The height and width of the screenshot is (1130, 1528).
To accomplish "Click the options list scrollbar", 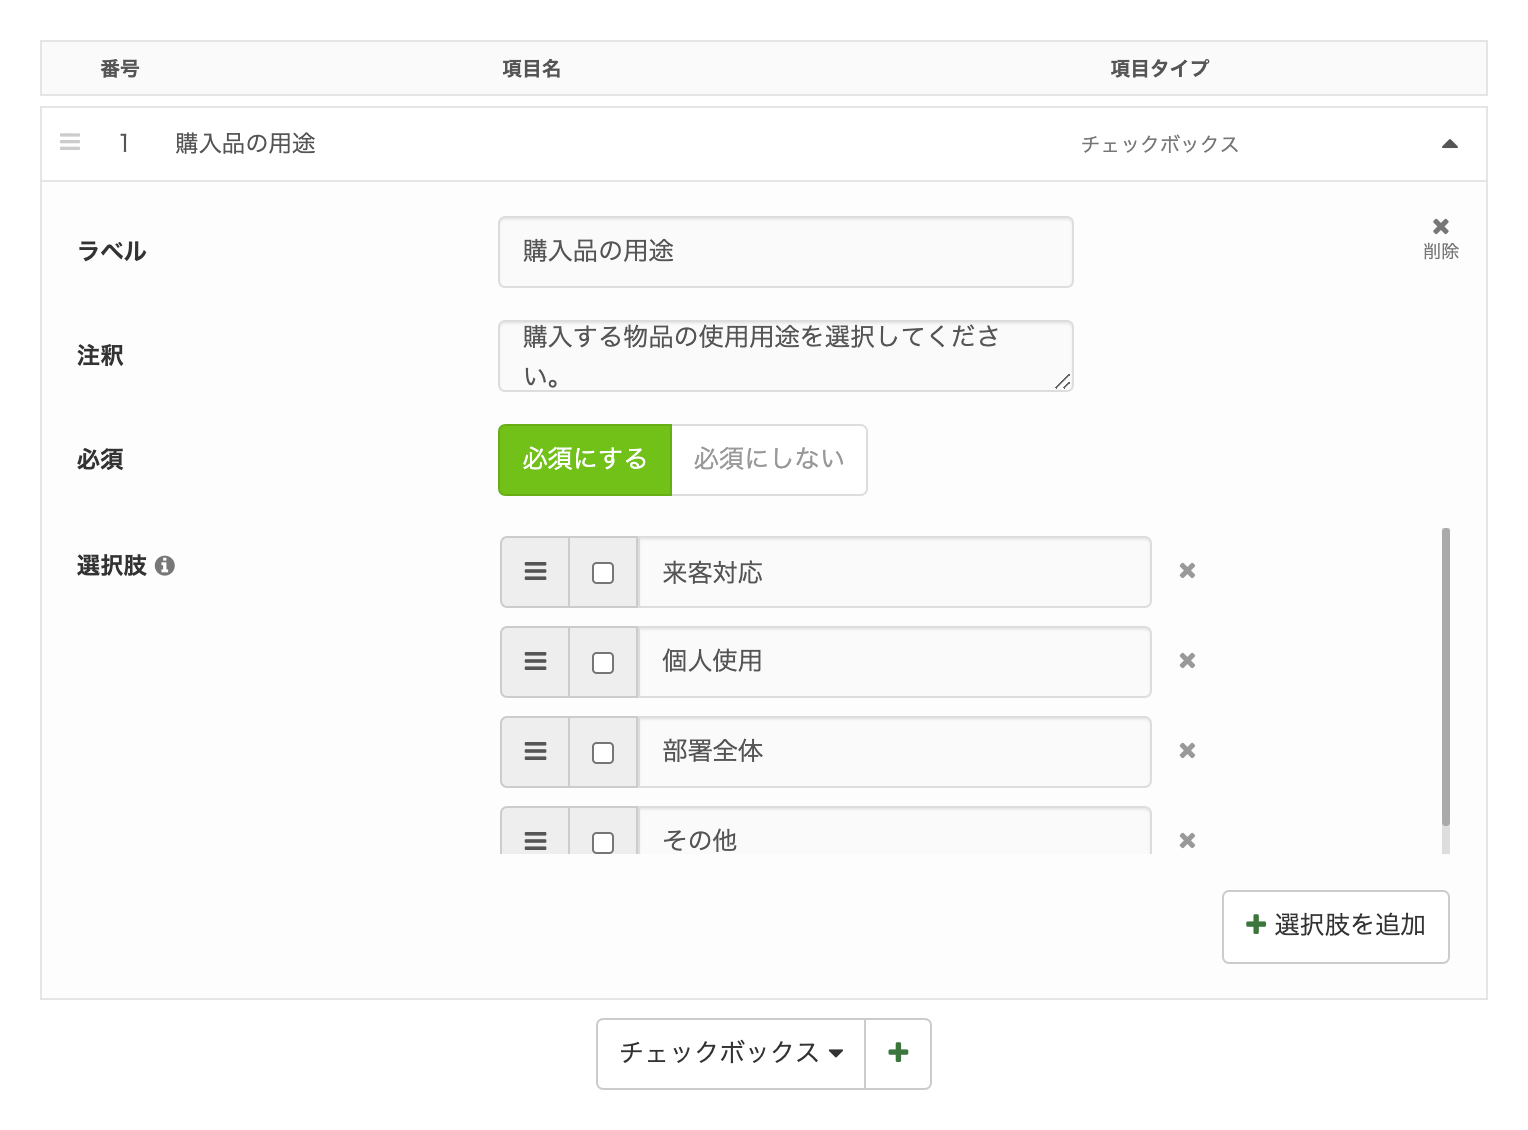I will point(1446,677).
